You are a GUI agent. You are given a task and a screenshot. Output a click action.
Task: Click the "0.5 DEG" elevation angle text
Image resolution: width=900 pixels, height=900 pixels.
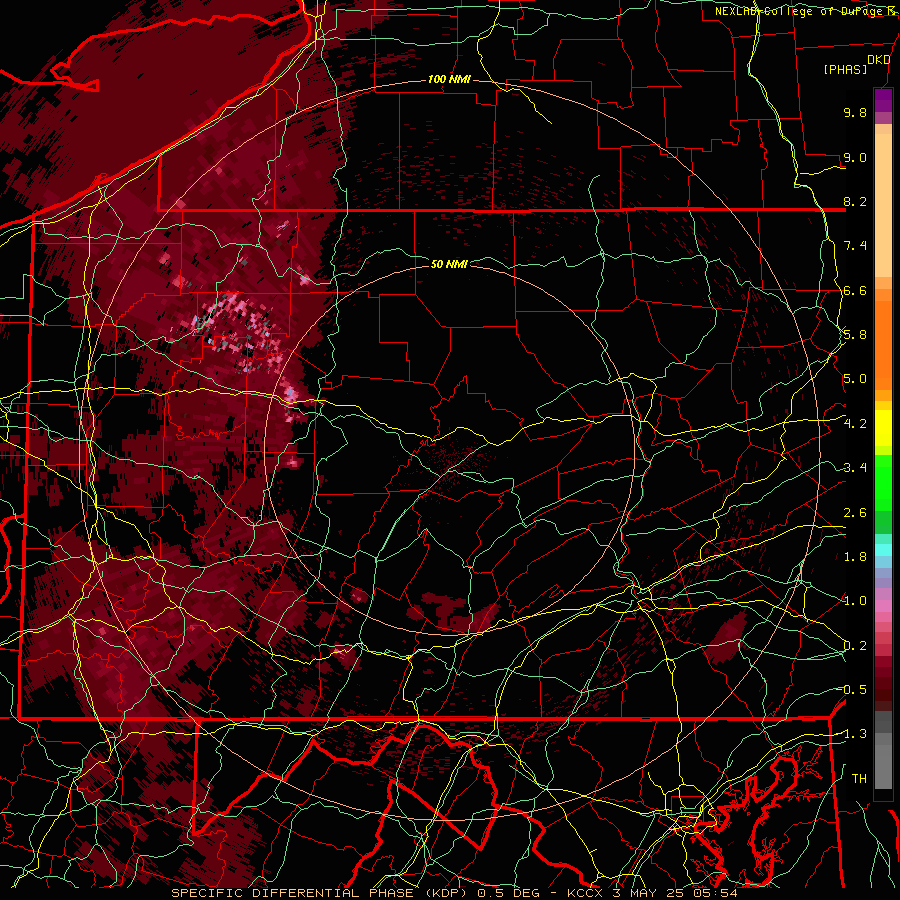pos(509,893)
